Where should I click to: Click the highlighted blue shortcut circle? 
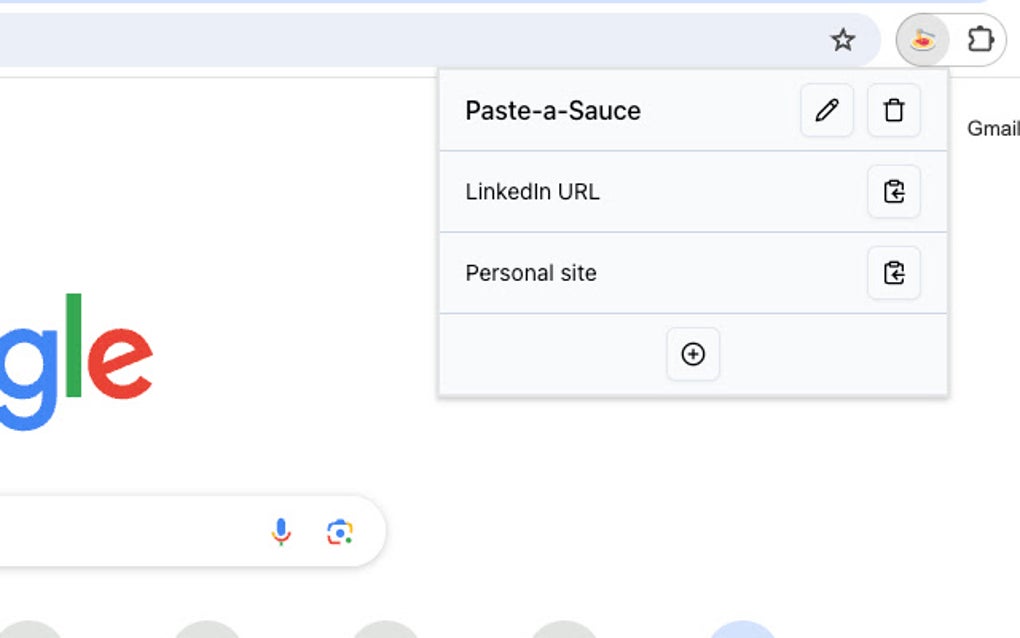coord(739,633)
